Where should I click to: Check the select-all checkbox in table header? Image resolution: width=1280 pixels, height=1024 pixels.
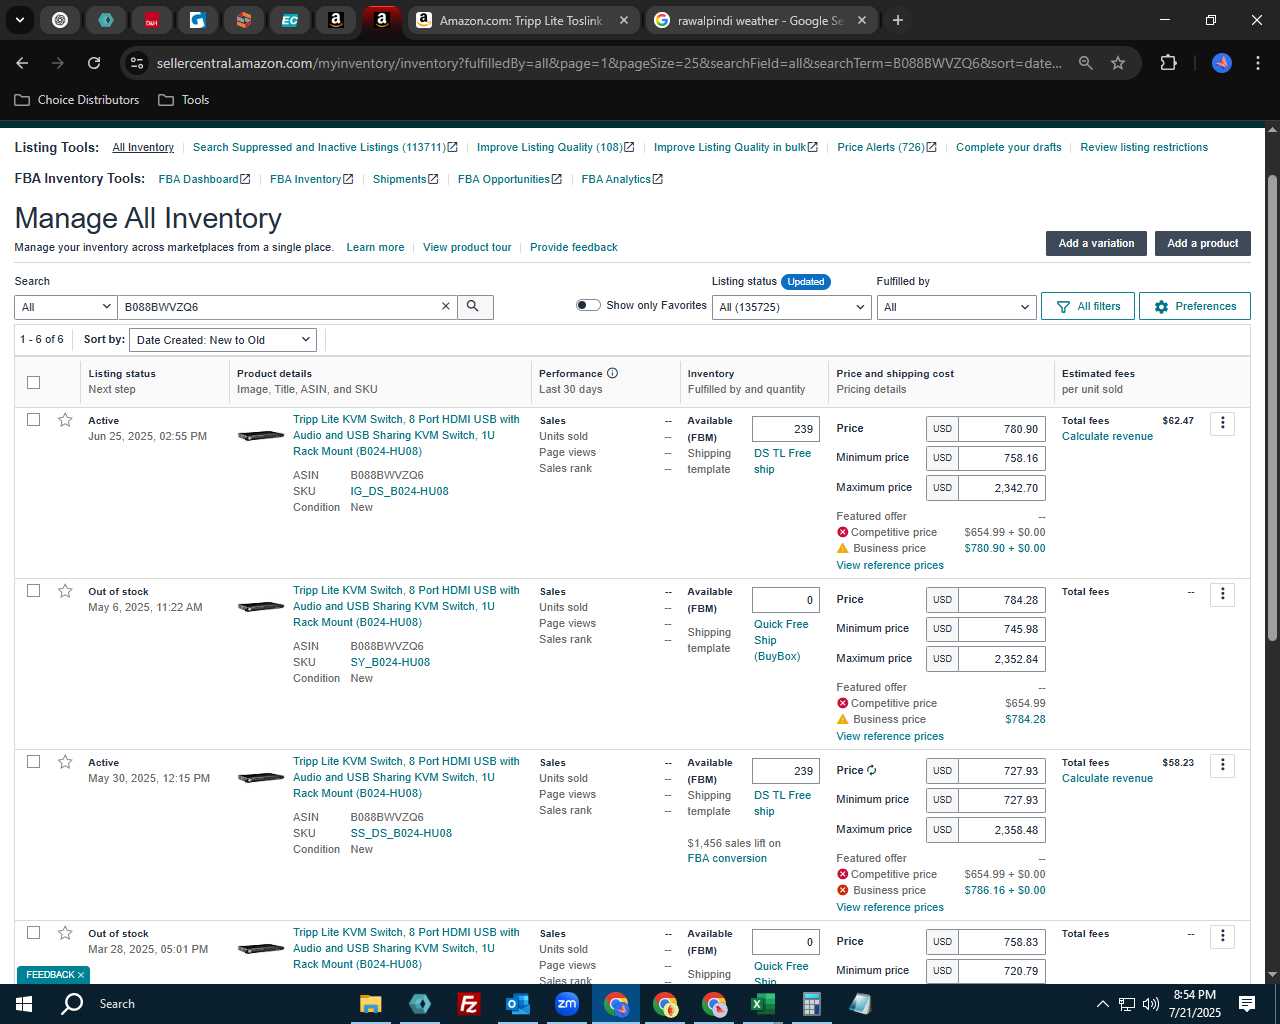tap(33, 382)
